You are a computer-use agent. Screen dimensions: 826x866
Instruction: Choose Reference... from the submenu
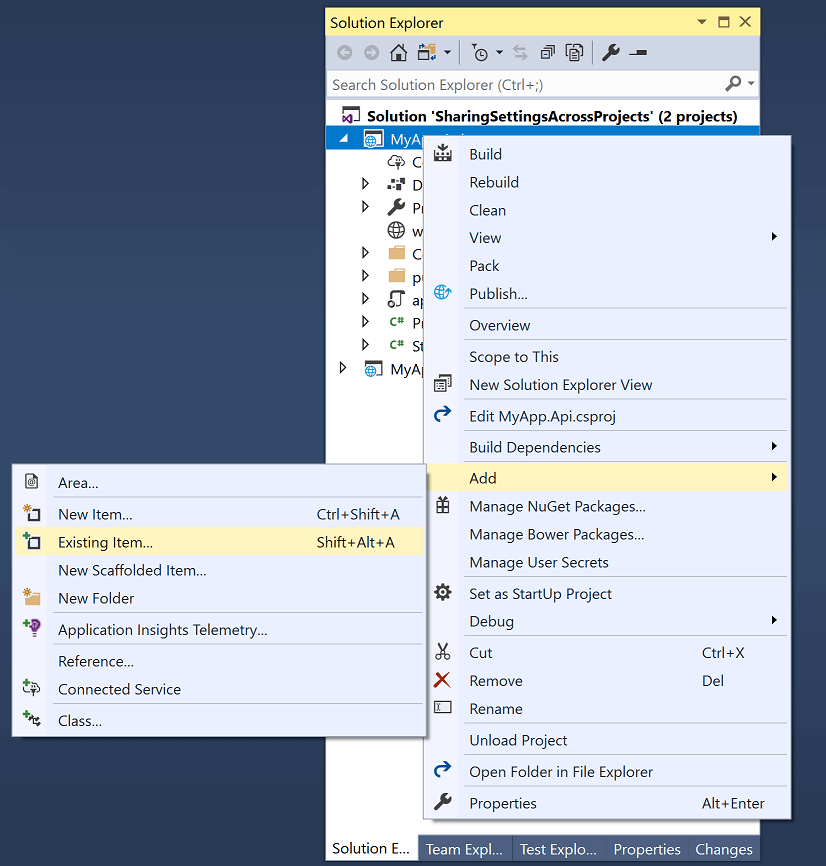pos(218,661)
